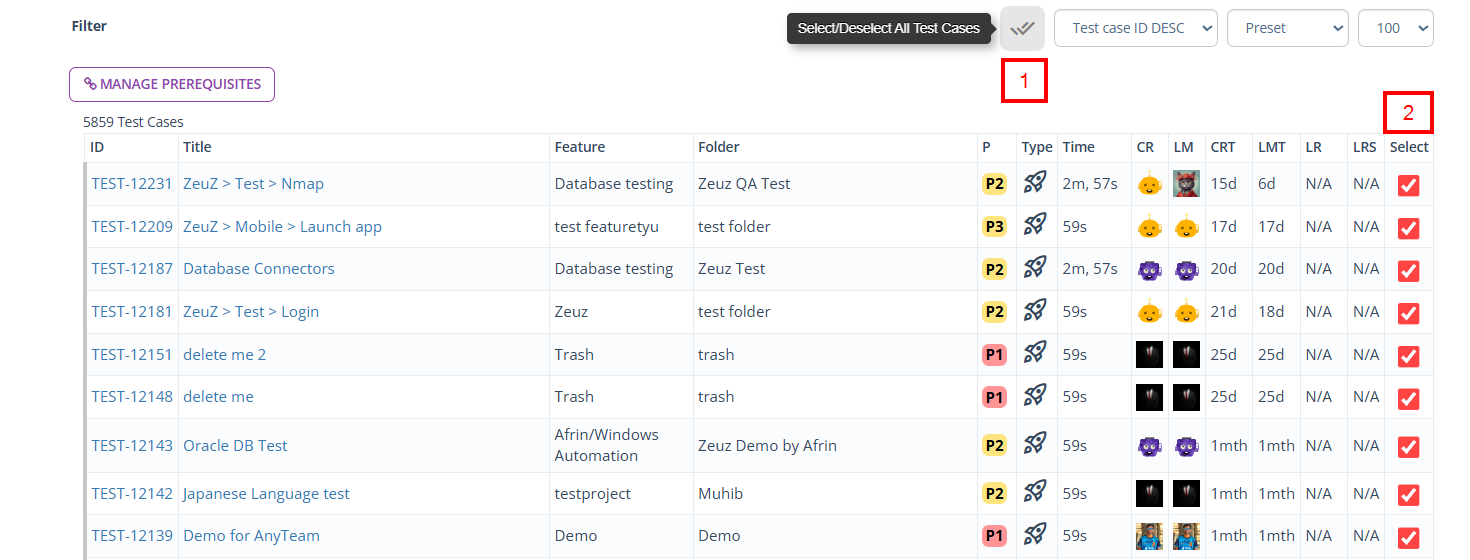The height and width of the screenshot is (560, 1470).
Task: Click the Manage Prerequisites button
Action: [x=172, y=84]
